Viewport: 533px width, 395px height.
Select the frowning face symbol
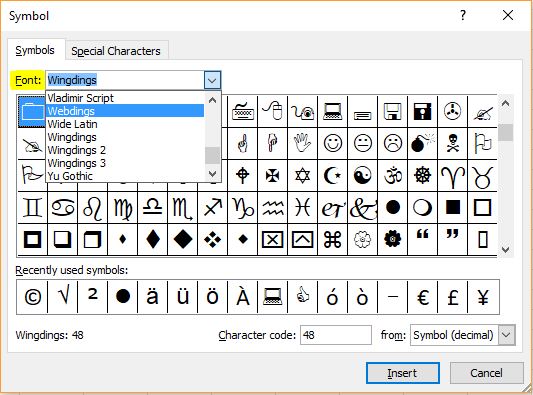coord(393,143)
